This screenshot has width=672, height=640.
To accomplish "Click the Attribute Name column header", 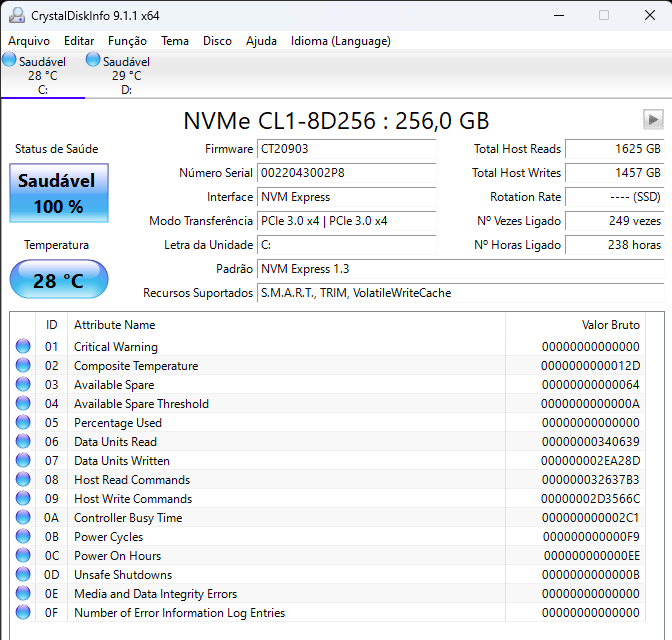I will point(286,325).
